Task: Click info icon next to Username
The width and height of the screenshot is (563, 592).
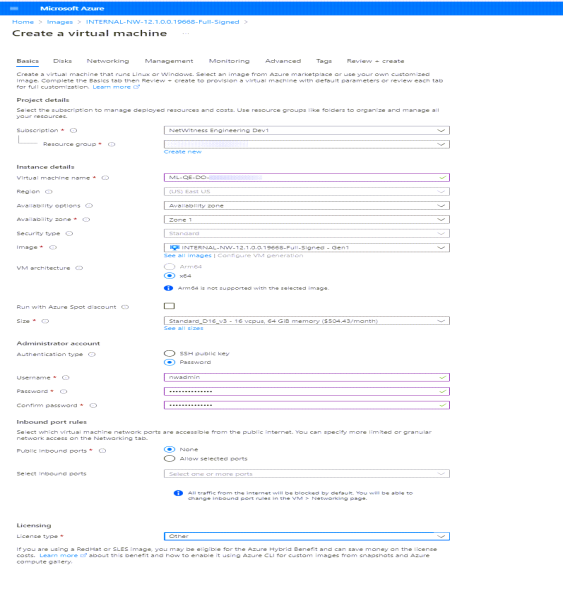Action: [66, 378]
